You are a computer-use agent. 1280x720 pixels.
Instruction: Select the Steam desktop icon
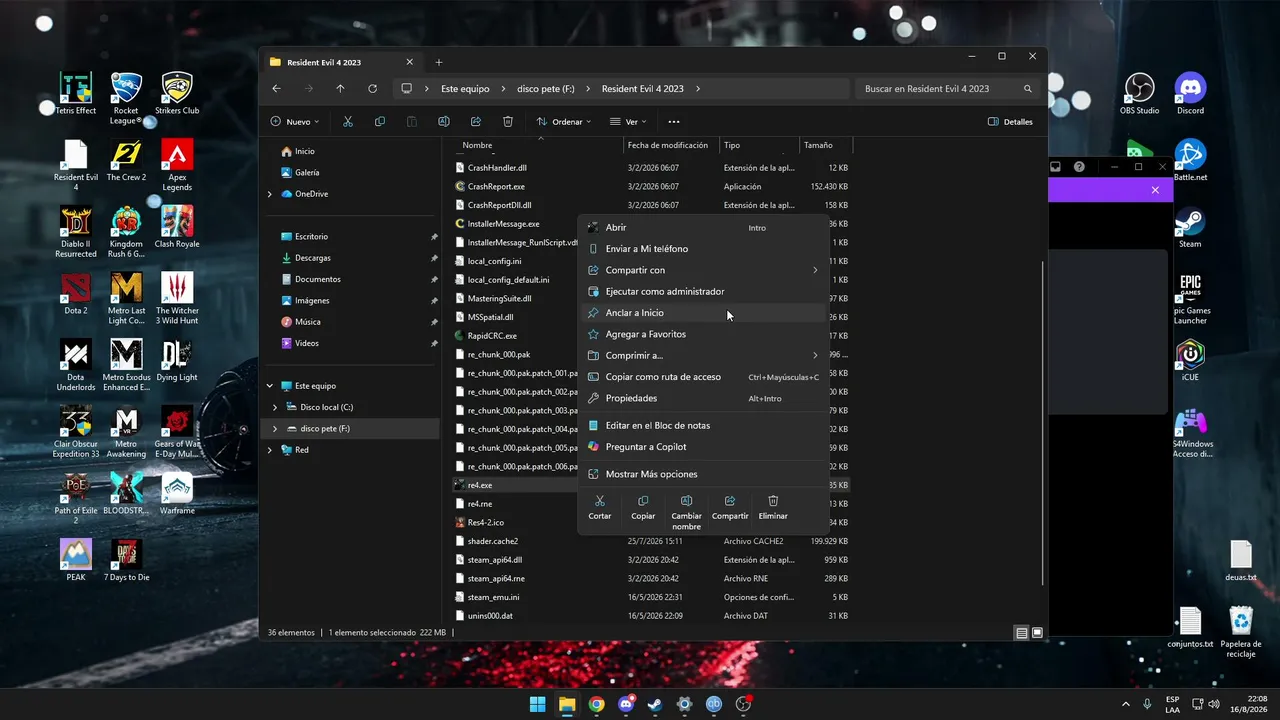[1190, 227]
